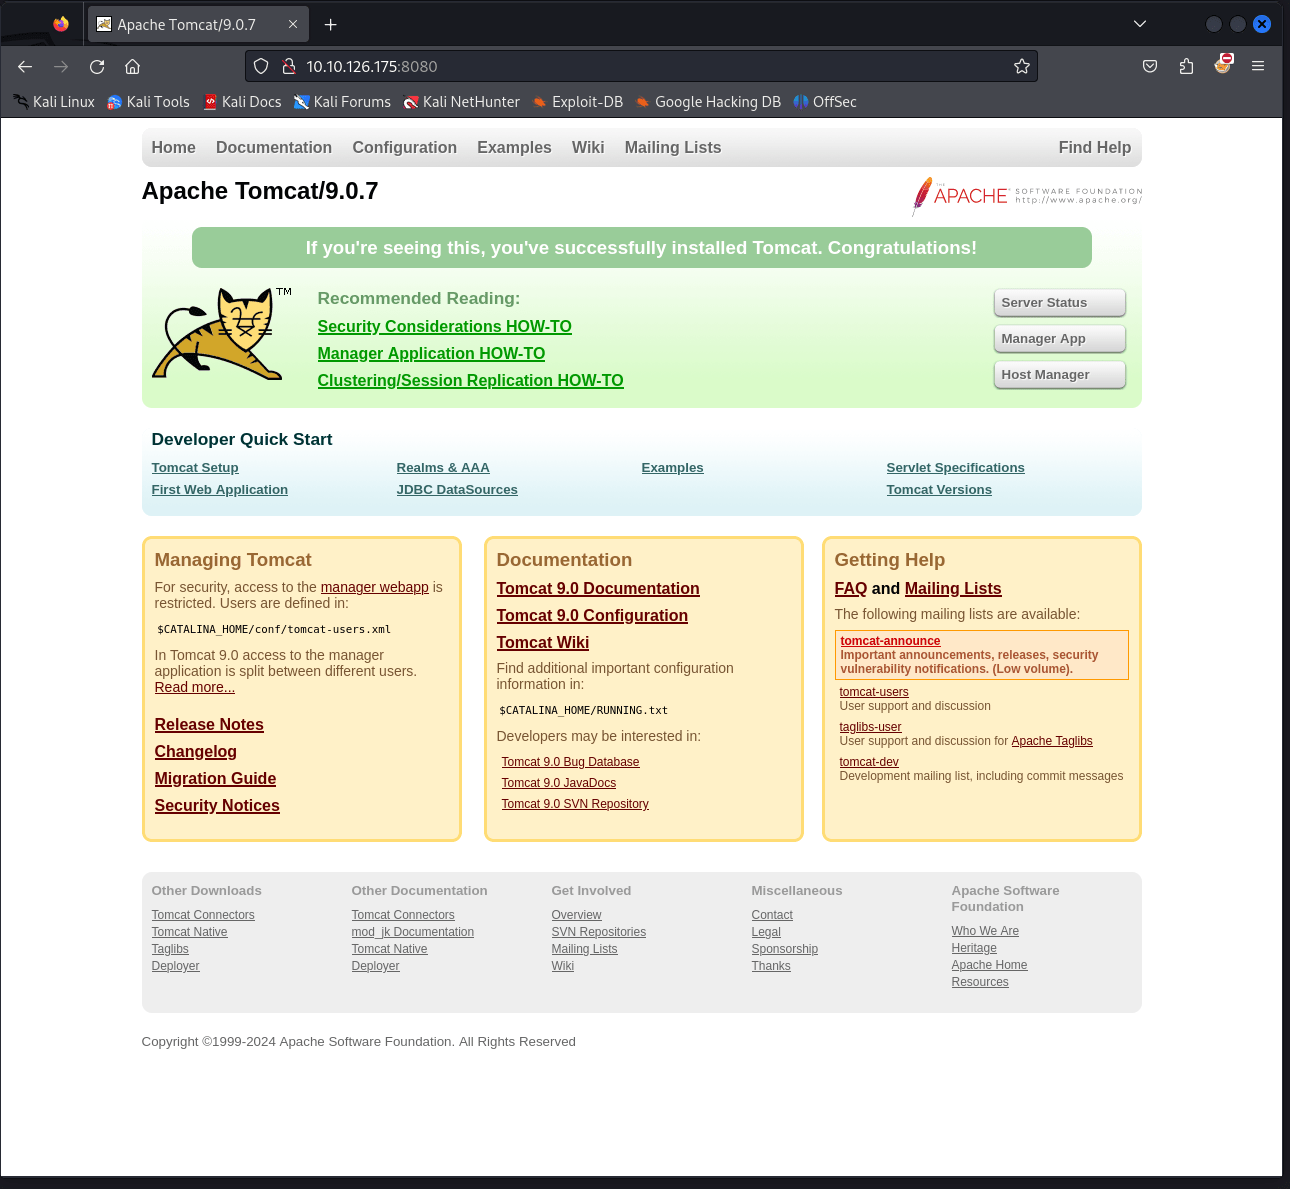The height and width of the screenshot is (1189, 1290).
Task: Open the Apache Taglibs link
Action: pos(1052,741)
